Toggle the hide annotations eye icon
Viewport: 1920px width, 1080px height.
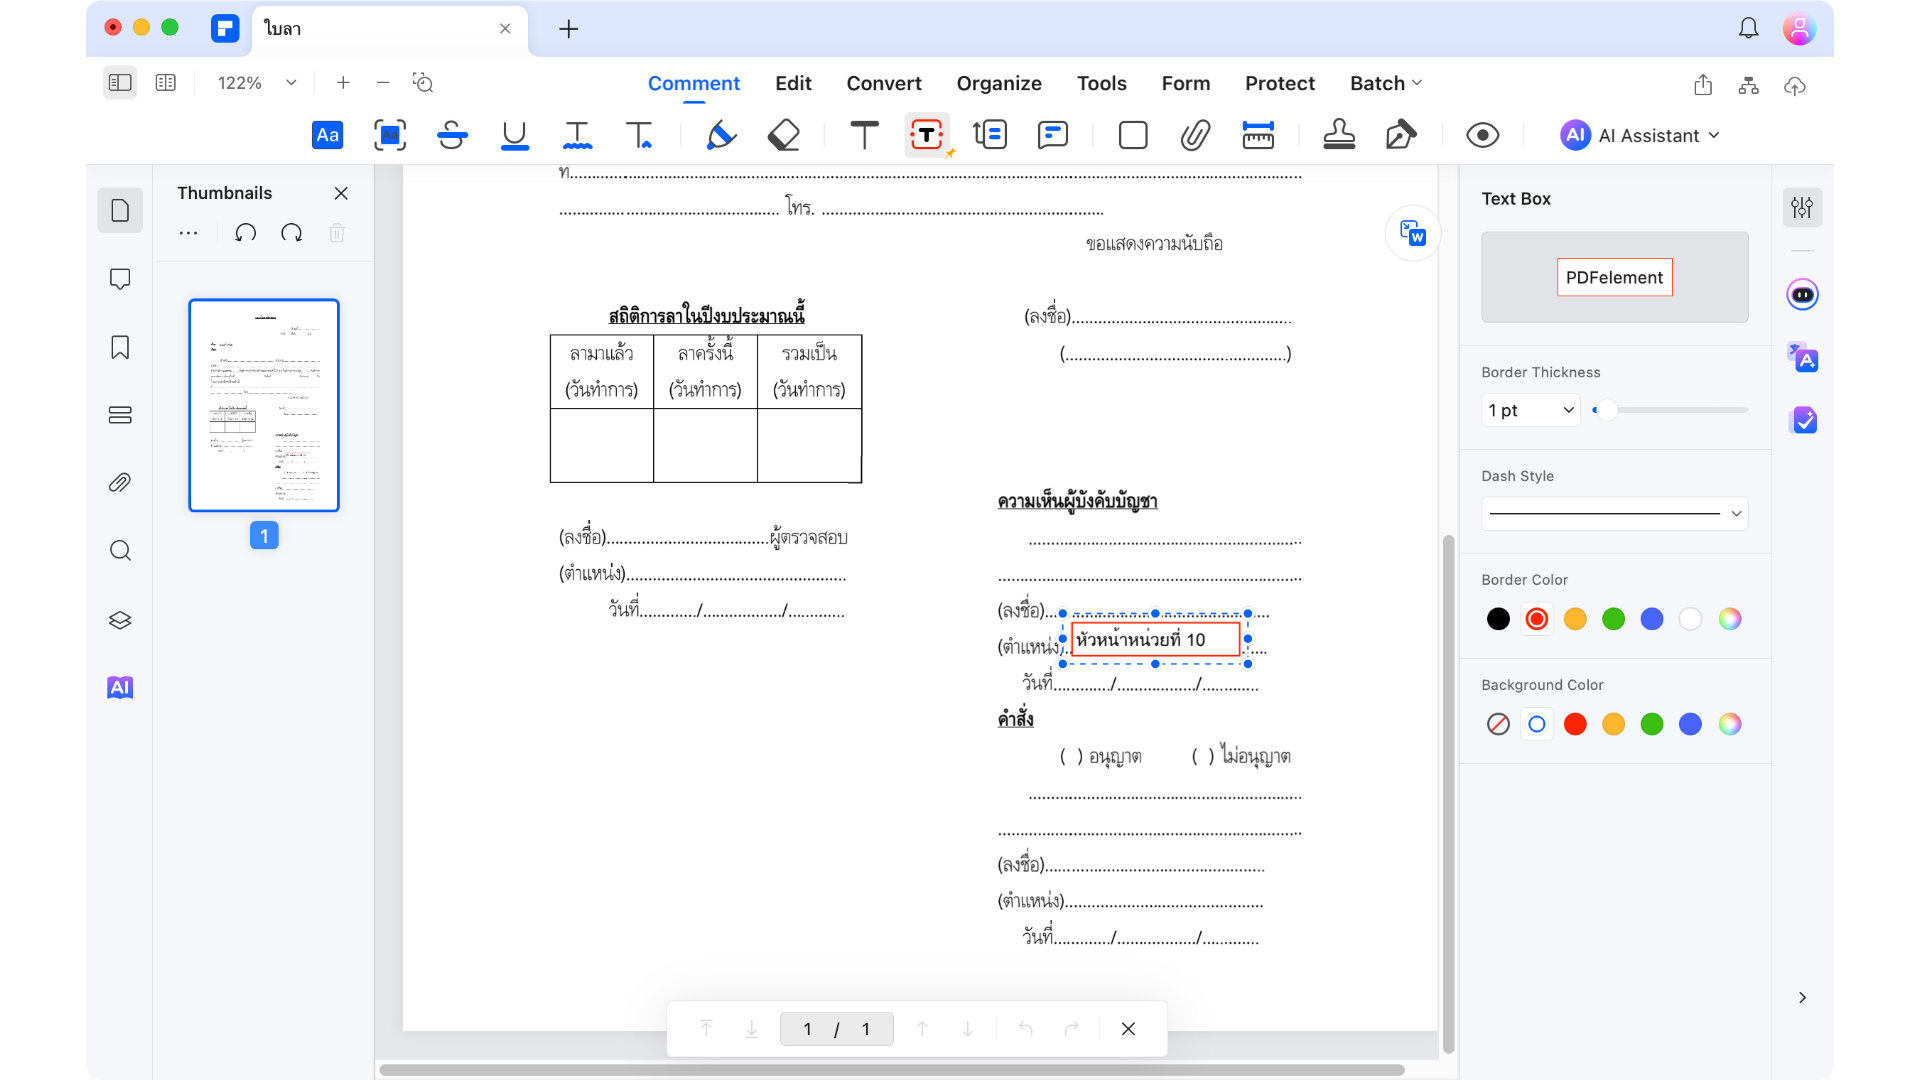click(1482, 135)
